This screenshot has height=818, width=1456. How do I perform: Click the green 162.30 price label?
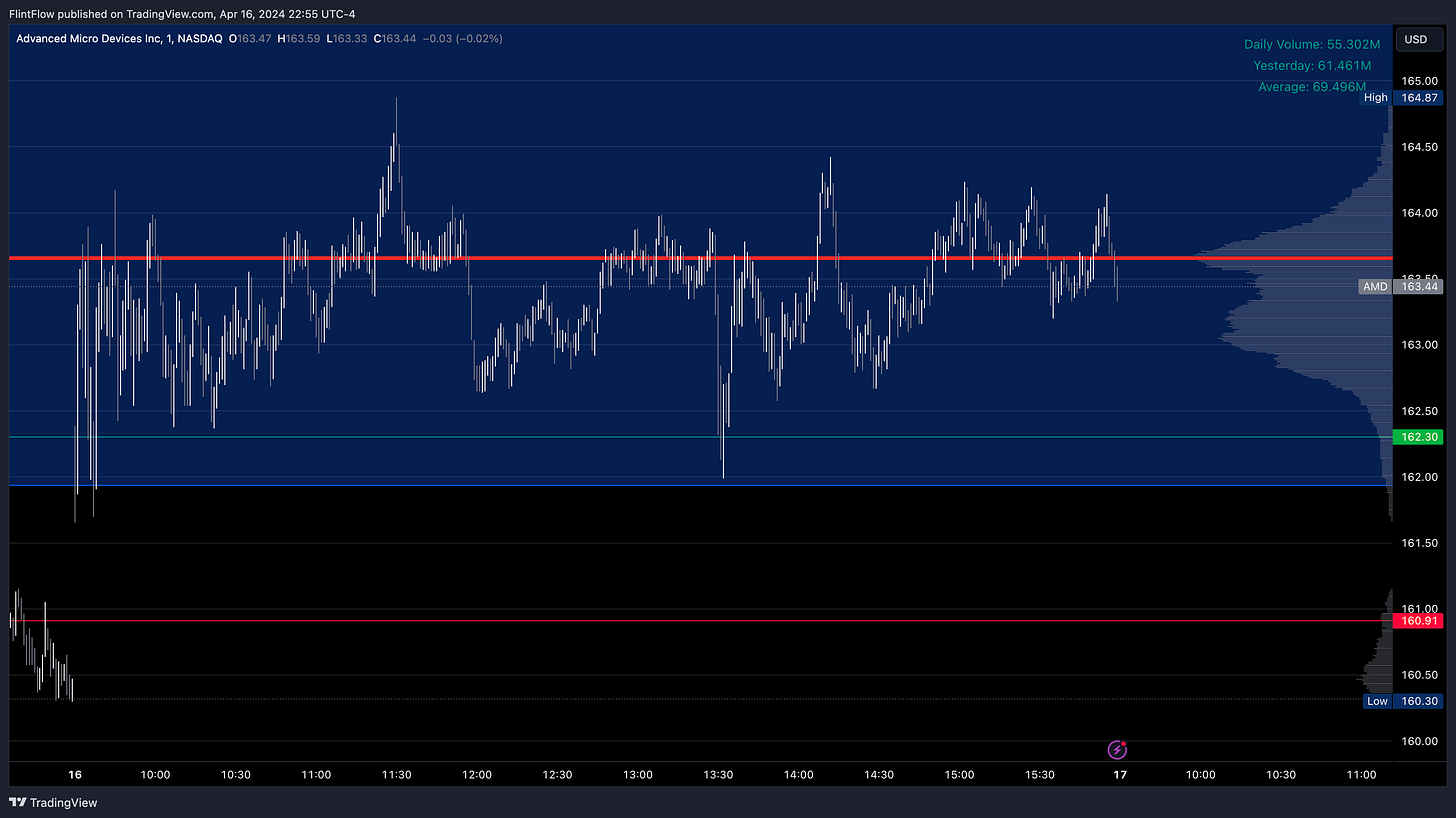tap(1417, 437)
